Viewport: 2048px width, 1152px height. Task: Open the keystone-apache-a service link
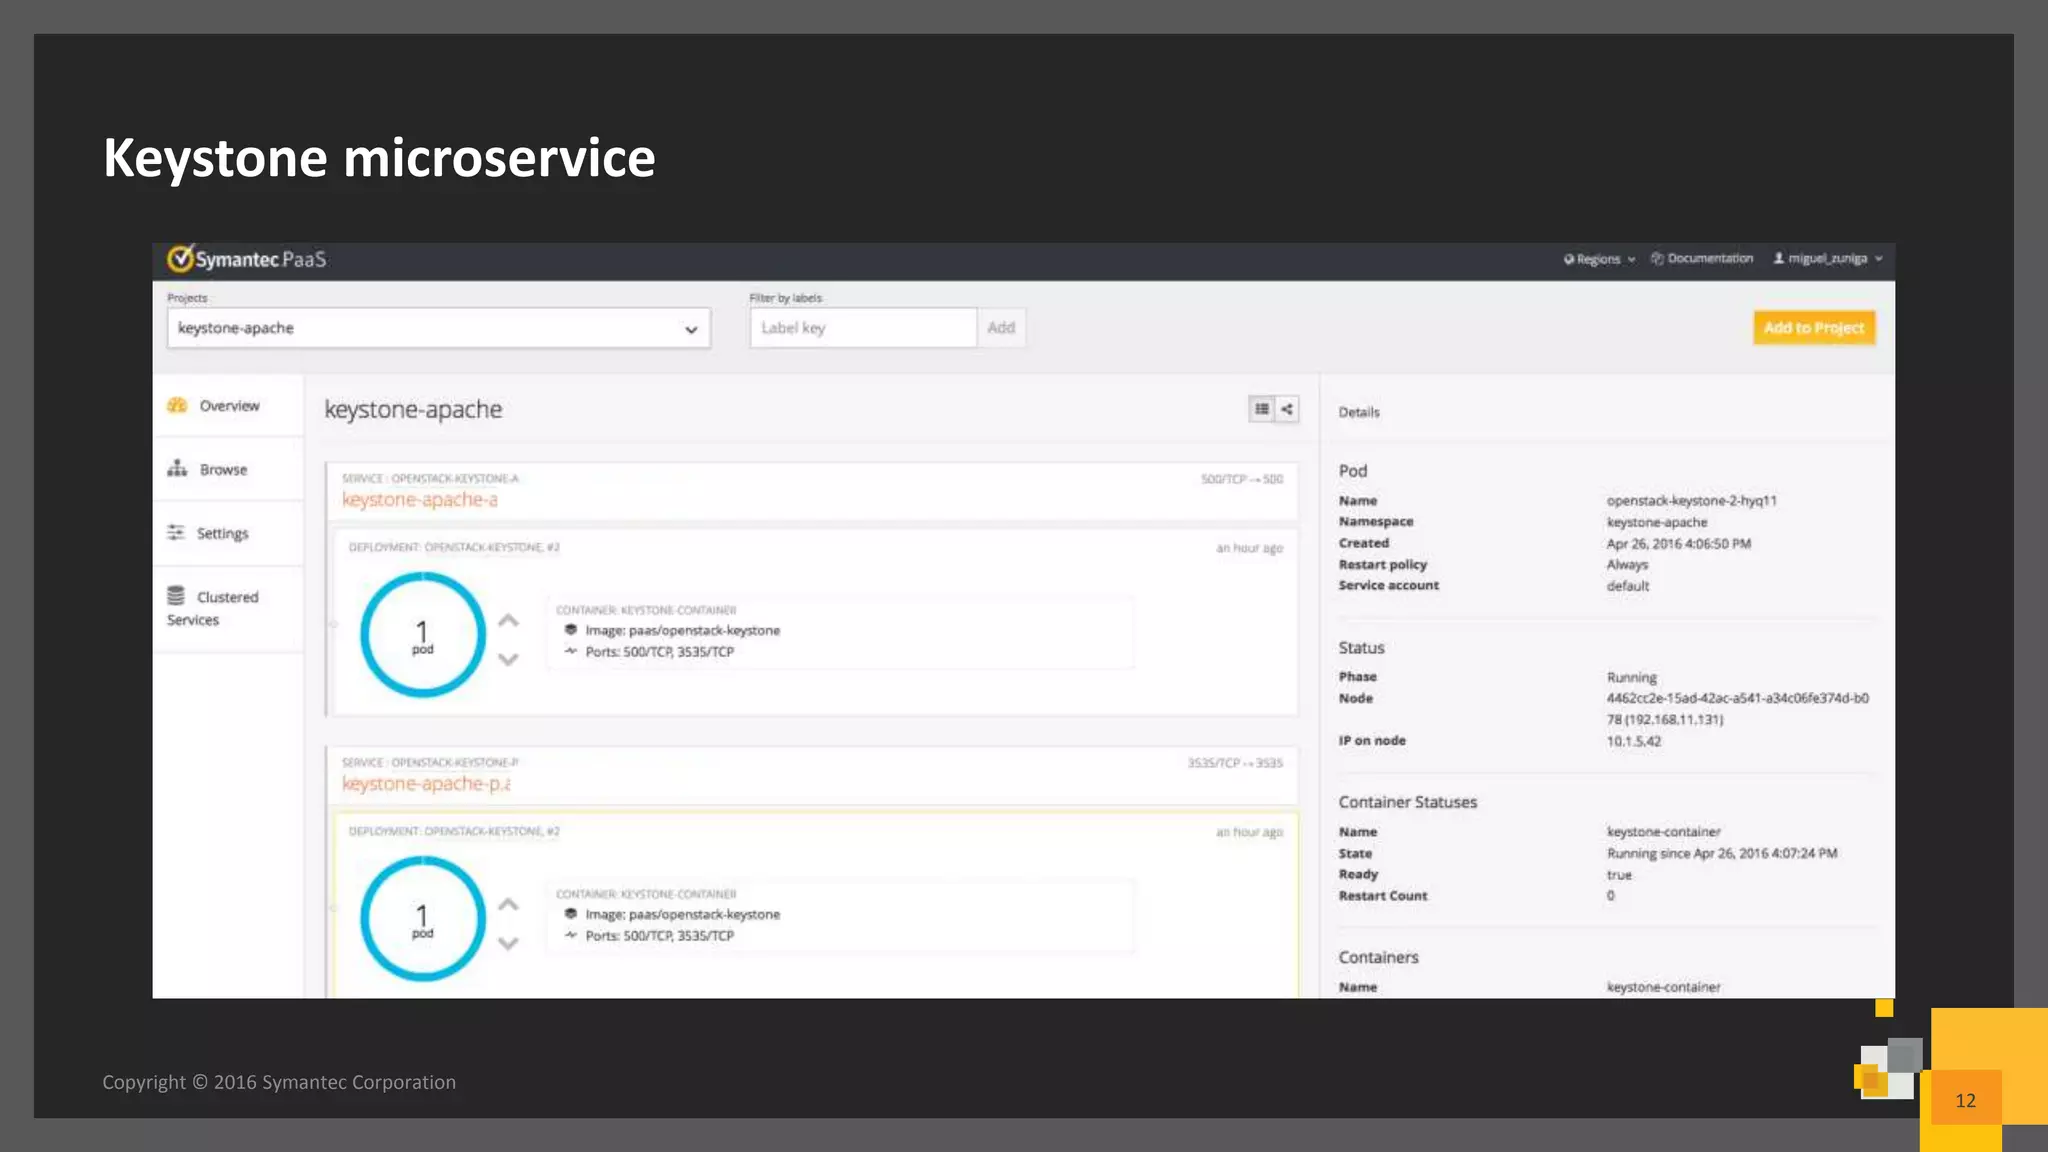(420, 500)
